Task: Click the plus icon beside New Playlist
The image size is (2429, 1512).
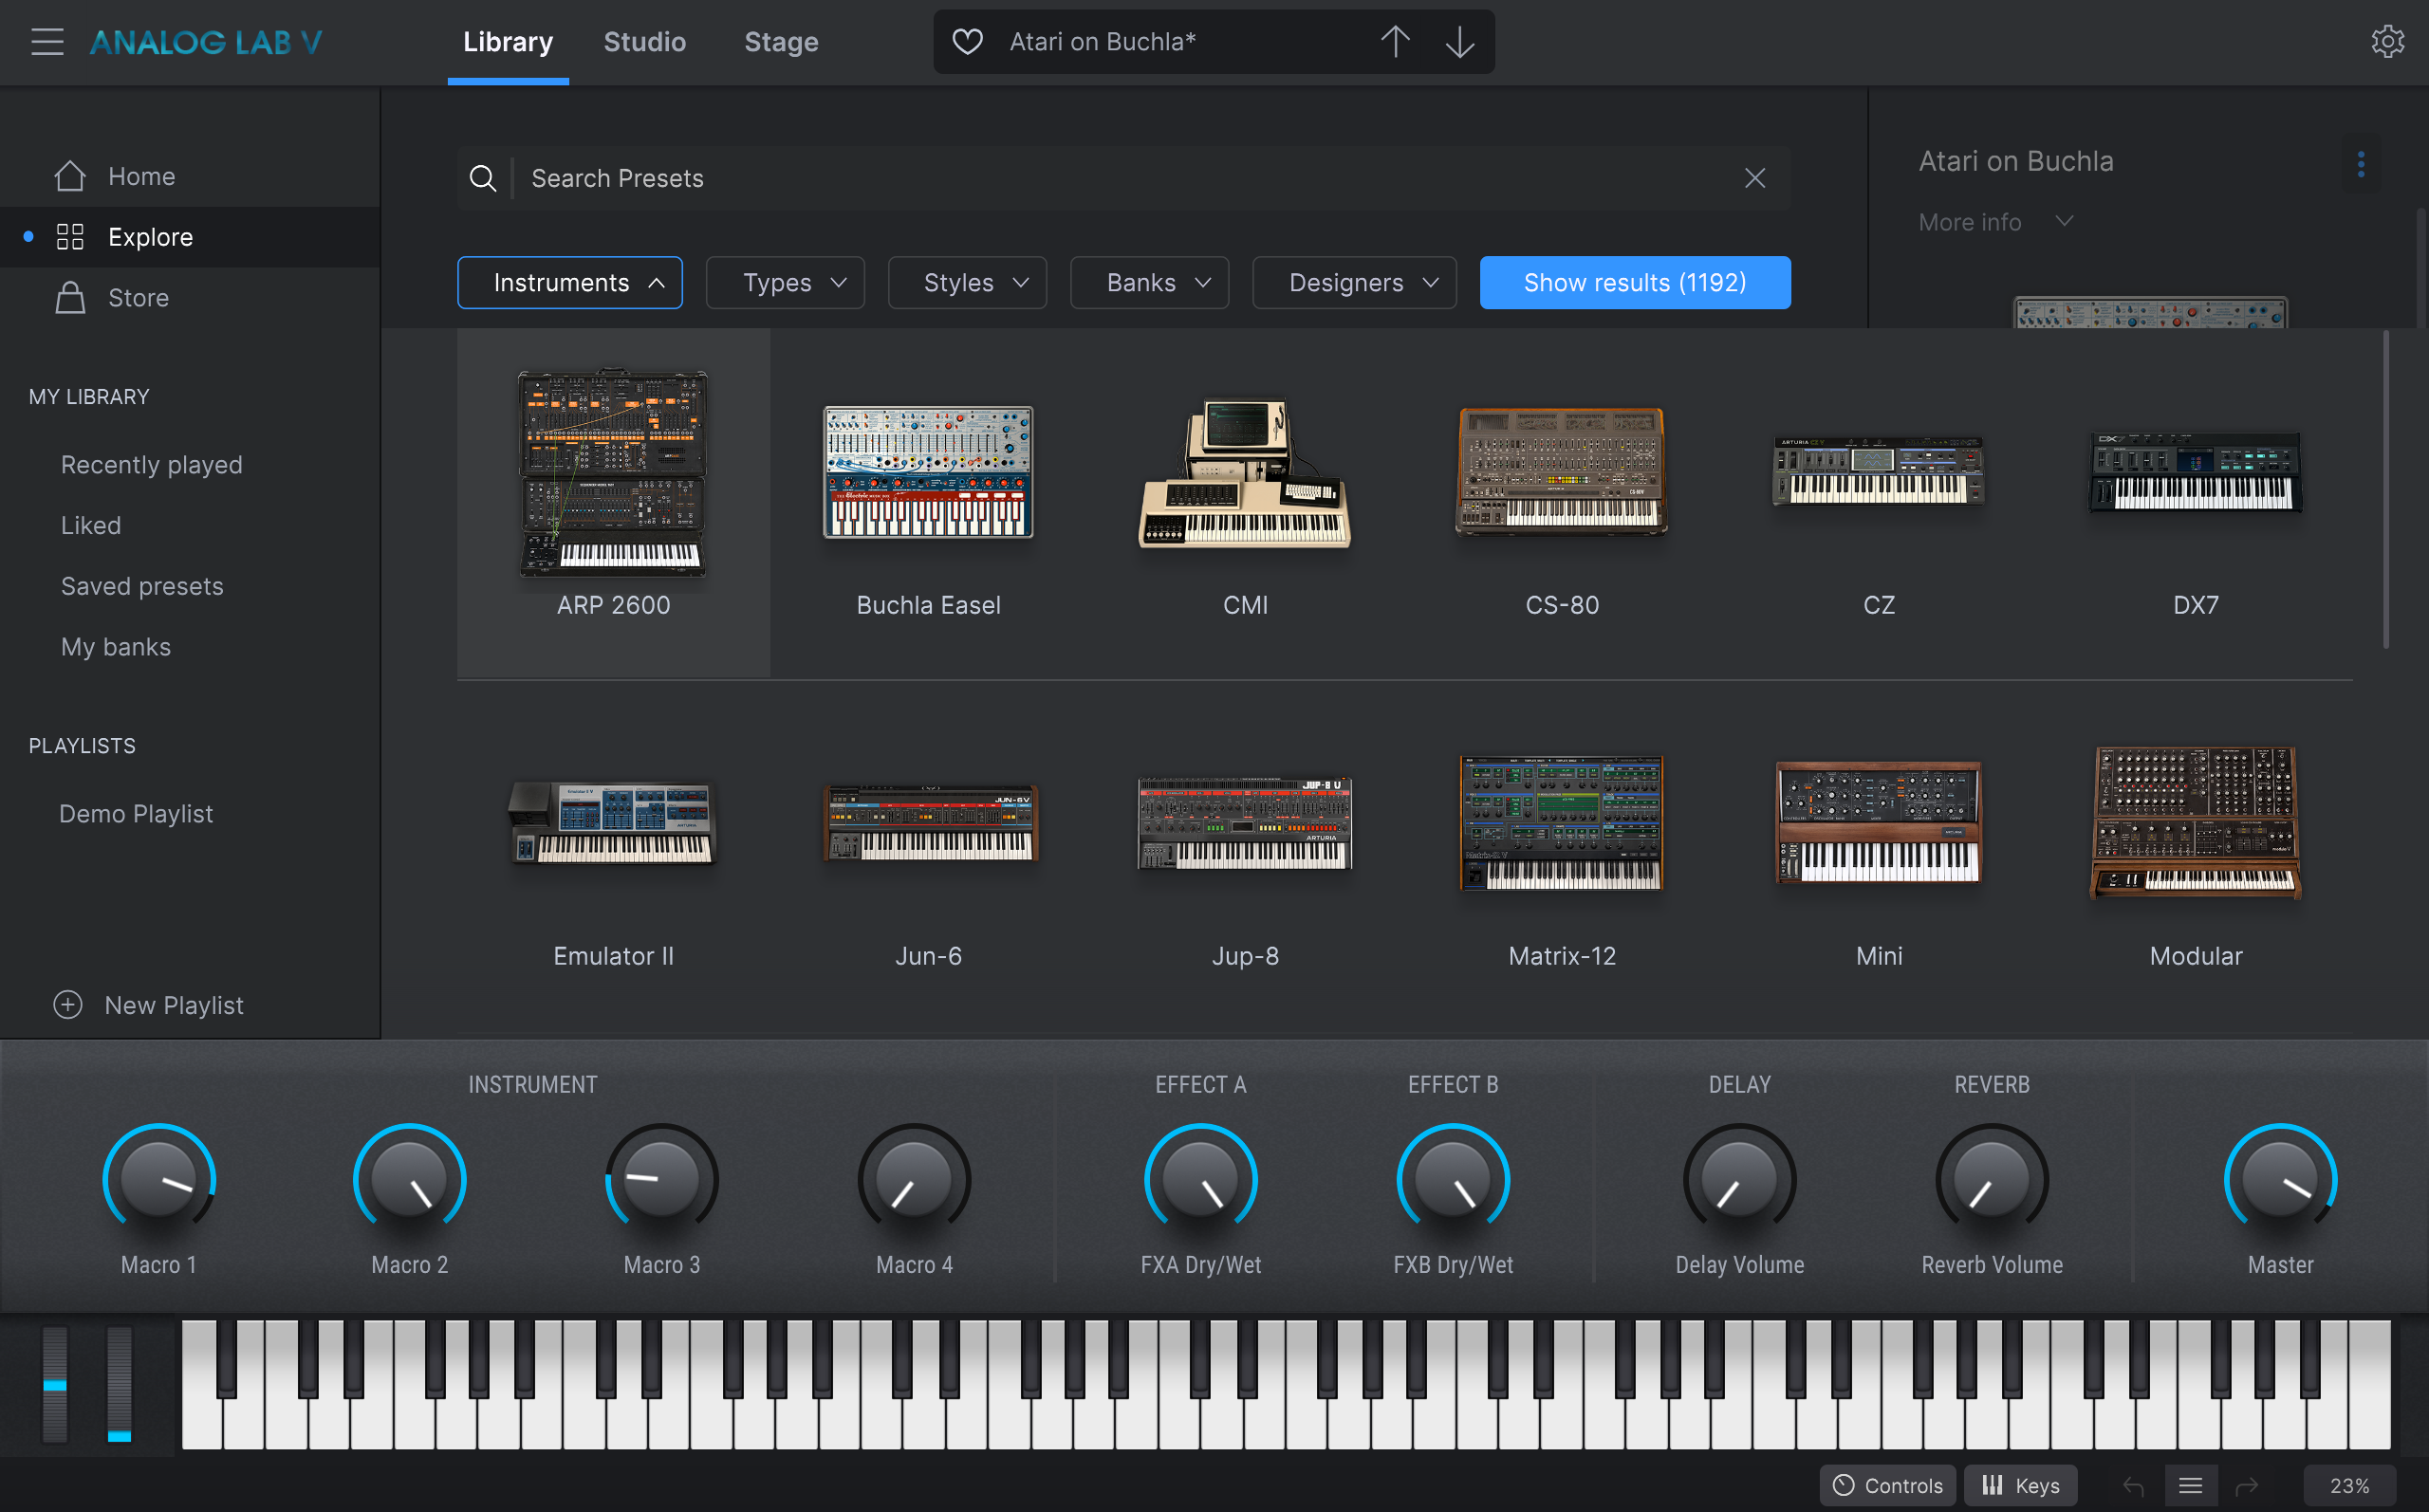Action: (x=68, y=1005)
